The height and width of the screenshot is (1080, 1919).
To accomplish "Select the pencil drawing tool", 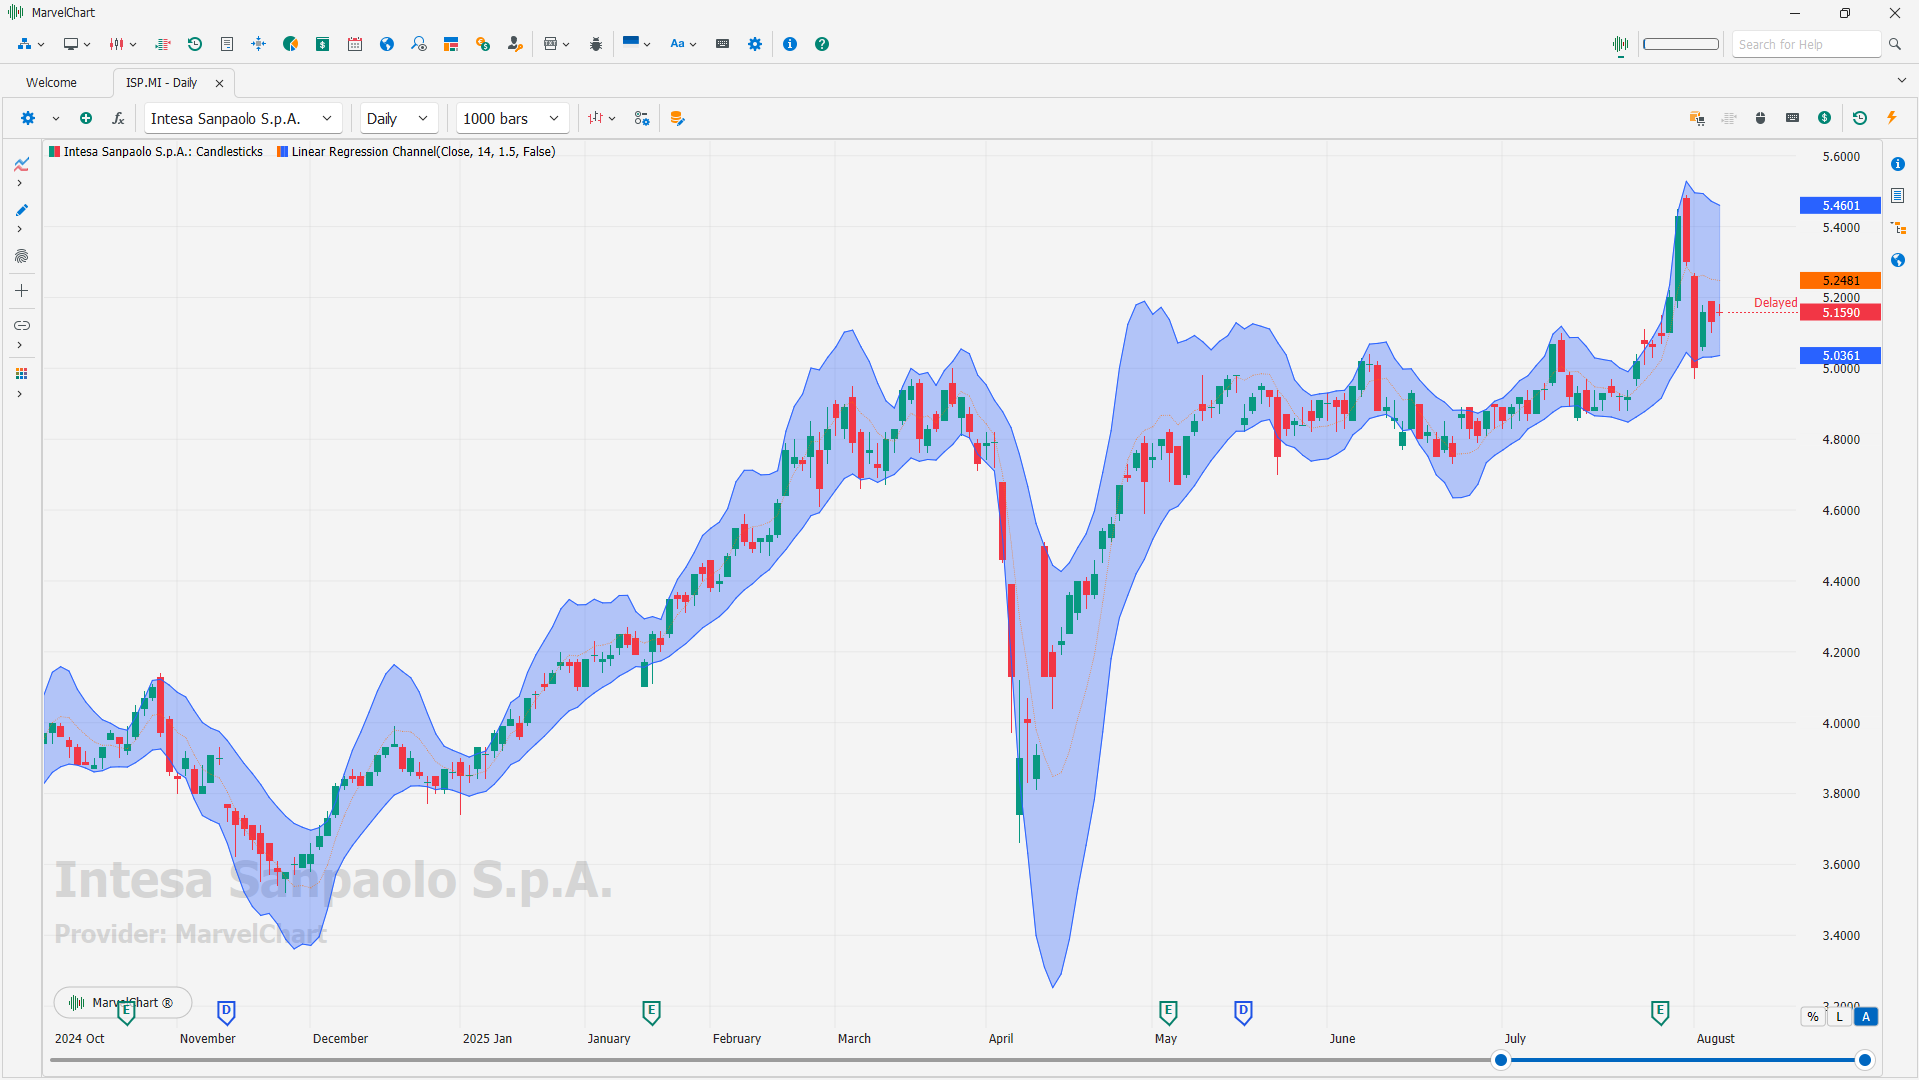I will (21, 210).
